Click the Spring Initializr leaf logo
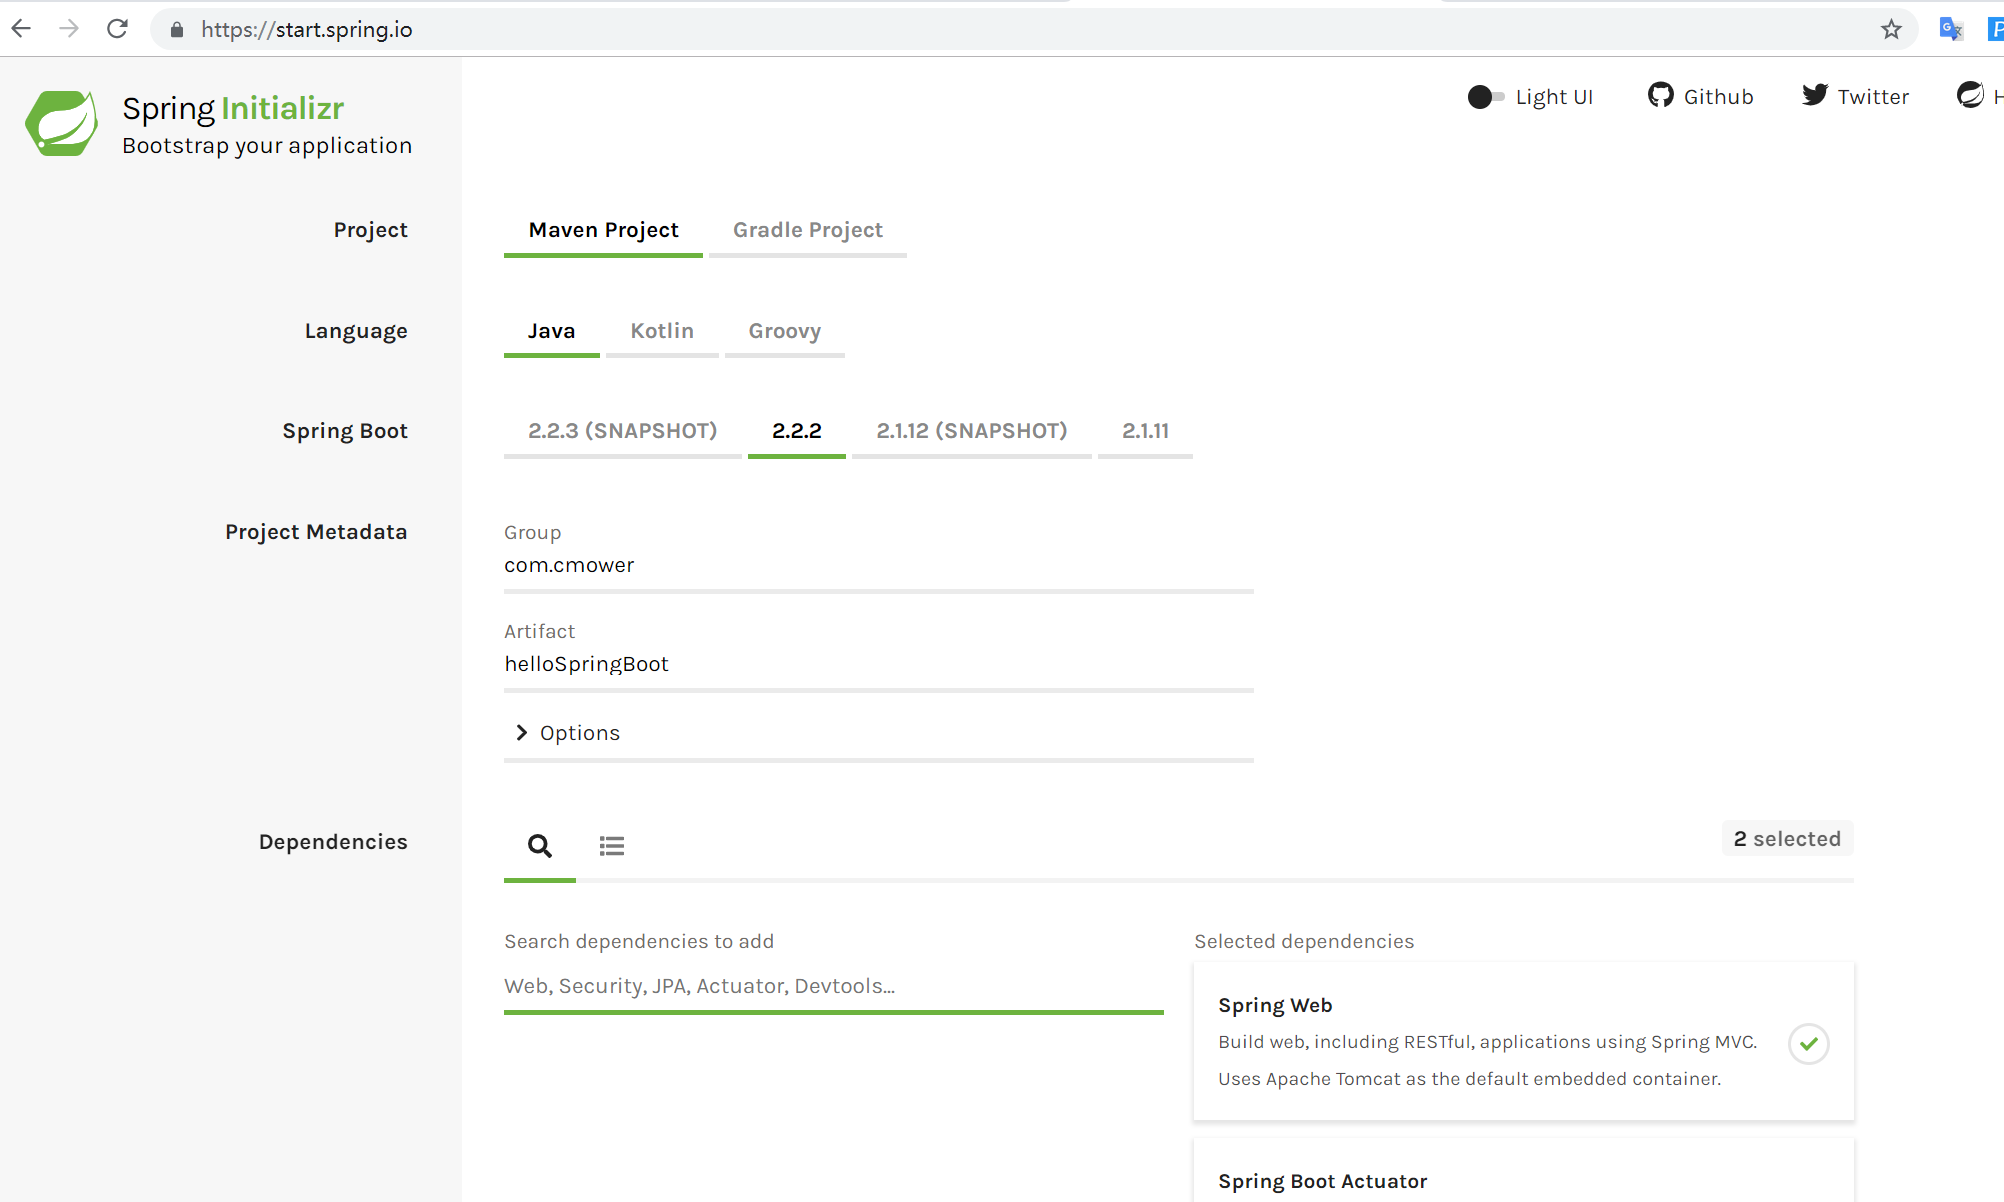 point(62,124)
